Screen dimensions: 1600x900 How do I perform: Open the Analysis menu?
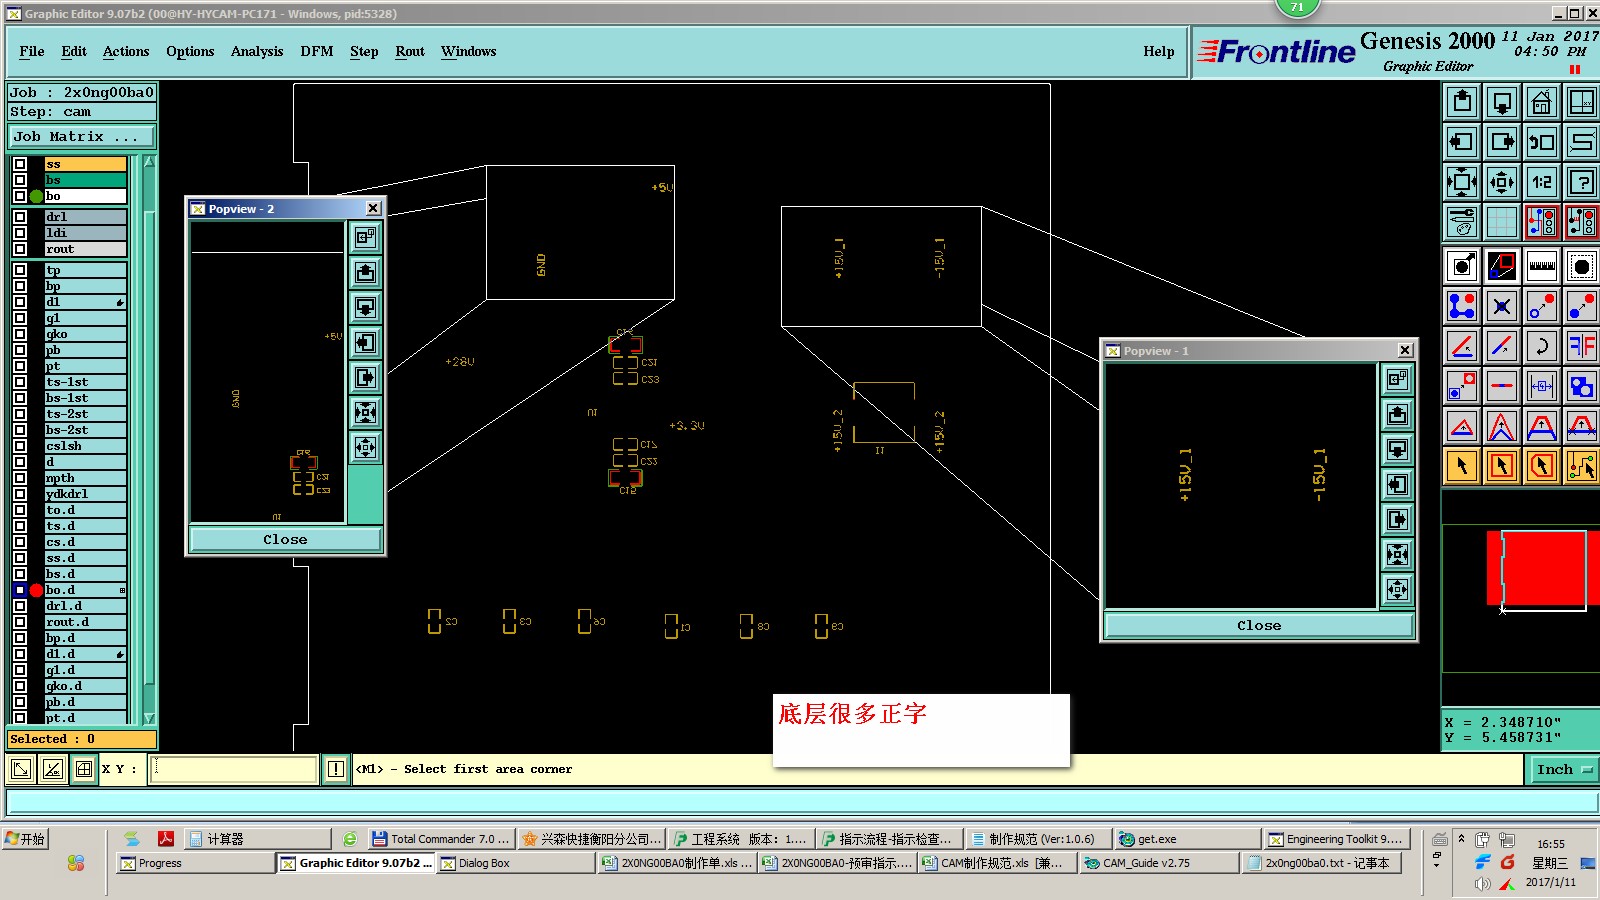pyautogui.click(x=257, y=52)
